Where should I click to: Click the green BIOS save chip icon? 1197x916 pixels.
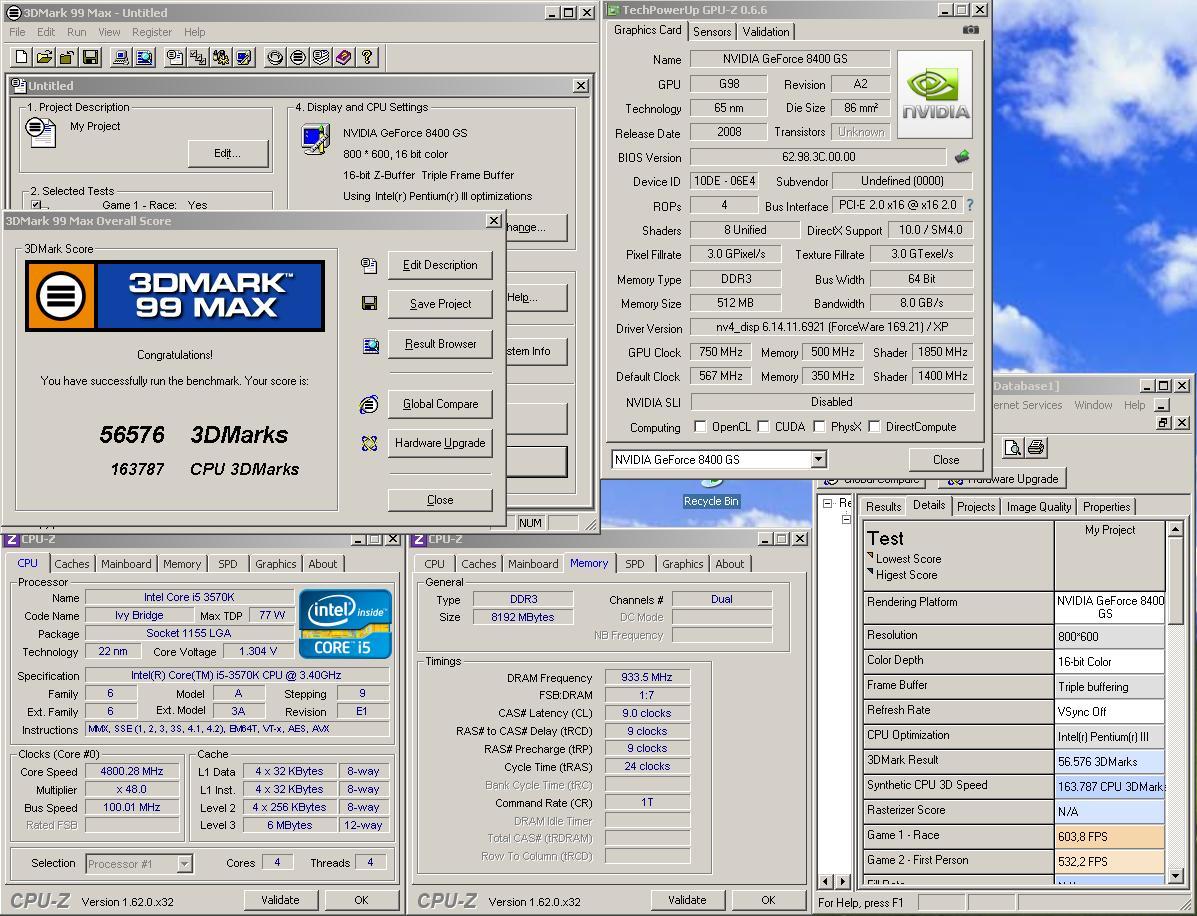[x=962, y=156]
